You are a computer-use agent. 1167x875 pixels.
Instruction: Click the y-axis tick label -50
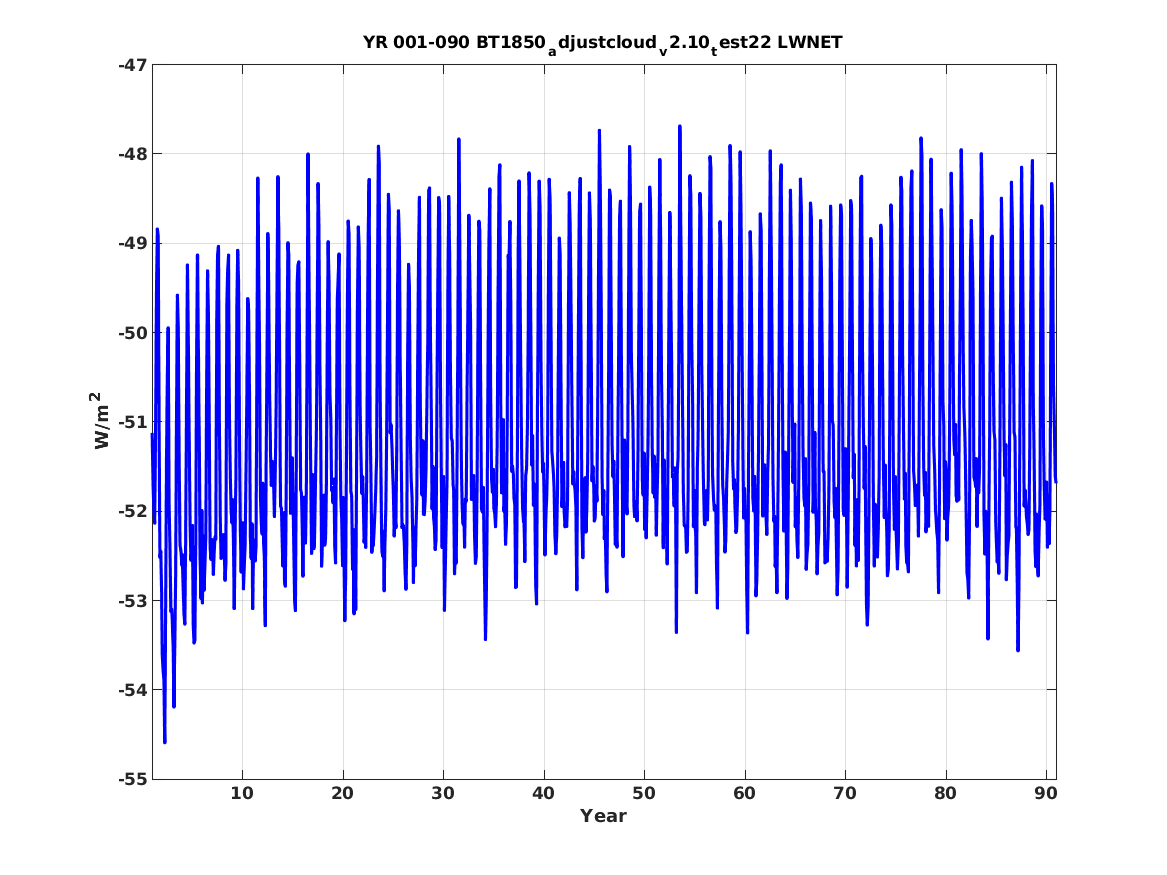pyautogui.click(x=132, y=333)
